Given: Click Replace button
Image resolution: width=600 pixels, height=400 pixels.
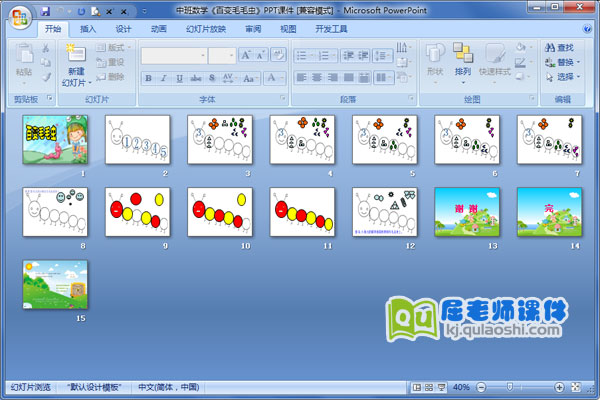Looking at the screenshot, I should click(562, 62).
